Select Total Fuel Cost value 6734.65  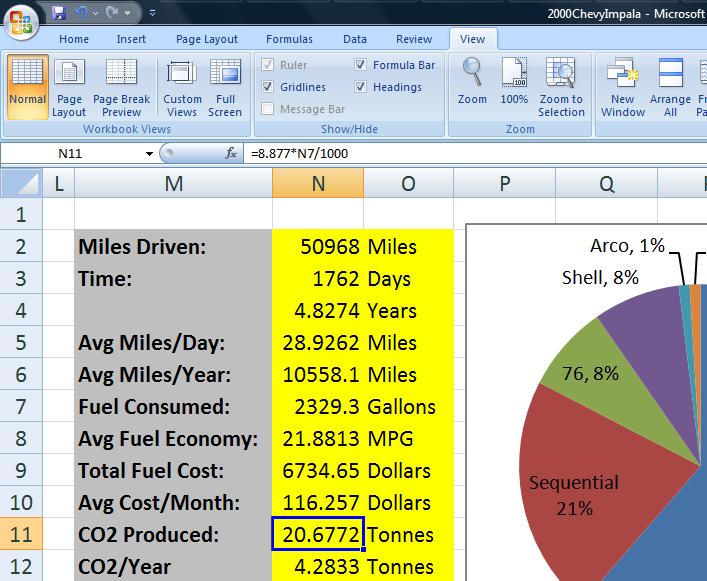(318, 470)
